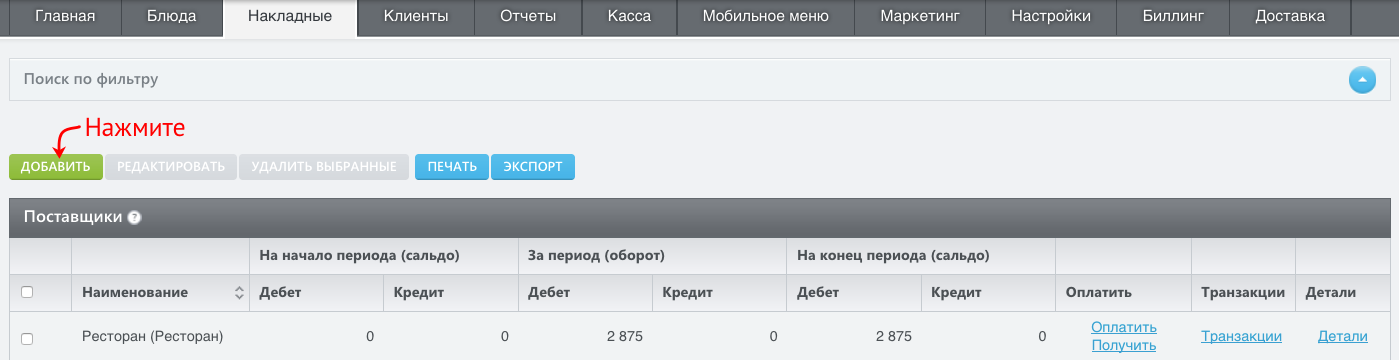This screenshot has width=1399, height=360.
Task: Open the Настройки tab
Action: [1051, 17]
